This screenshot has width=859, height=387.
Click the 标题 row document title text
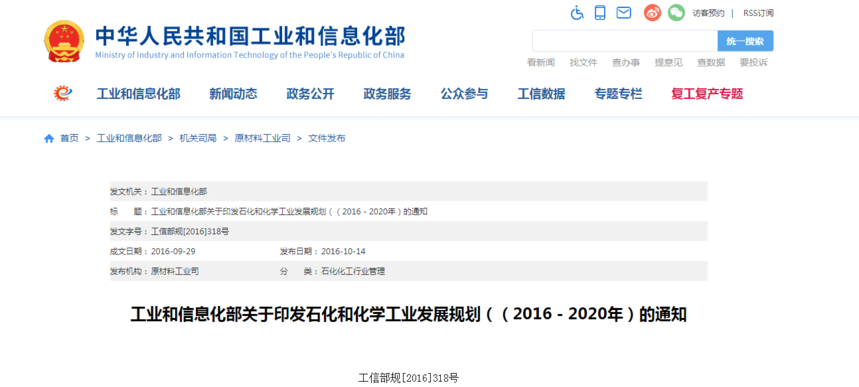tap(289, 212)
